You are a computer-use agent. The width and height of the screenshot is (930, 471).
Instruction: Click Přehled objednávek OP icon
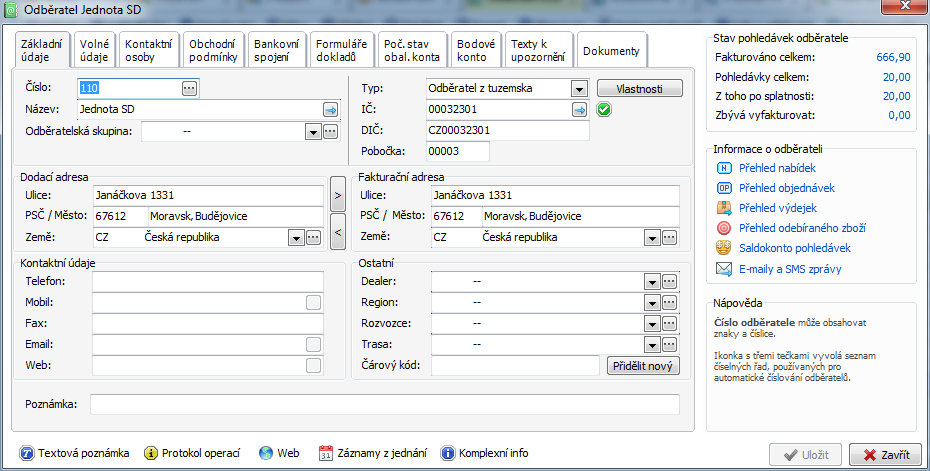pyautogui.click(x=724, y=188)
